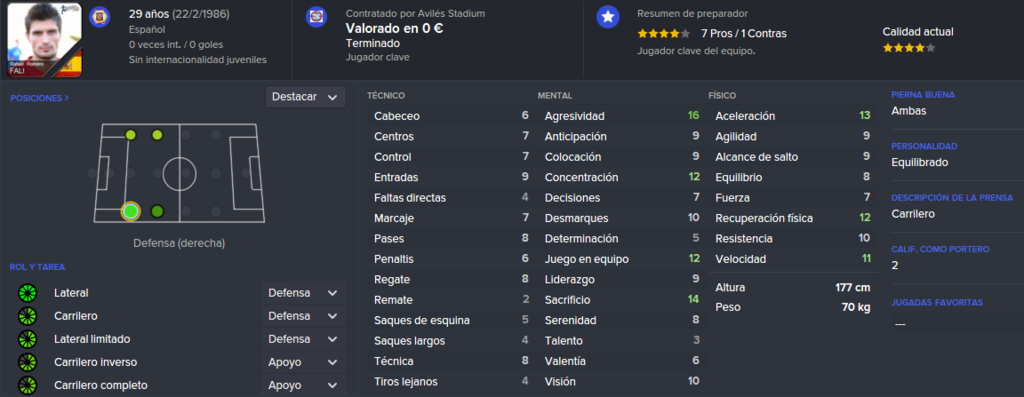Click the Agresividad attribute row

622,116
